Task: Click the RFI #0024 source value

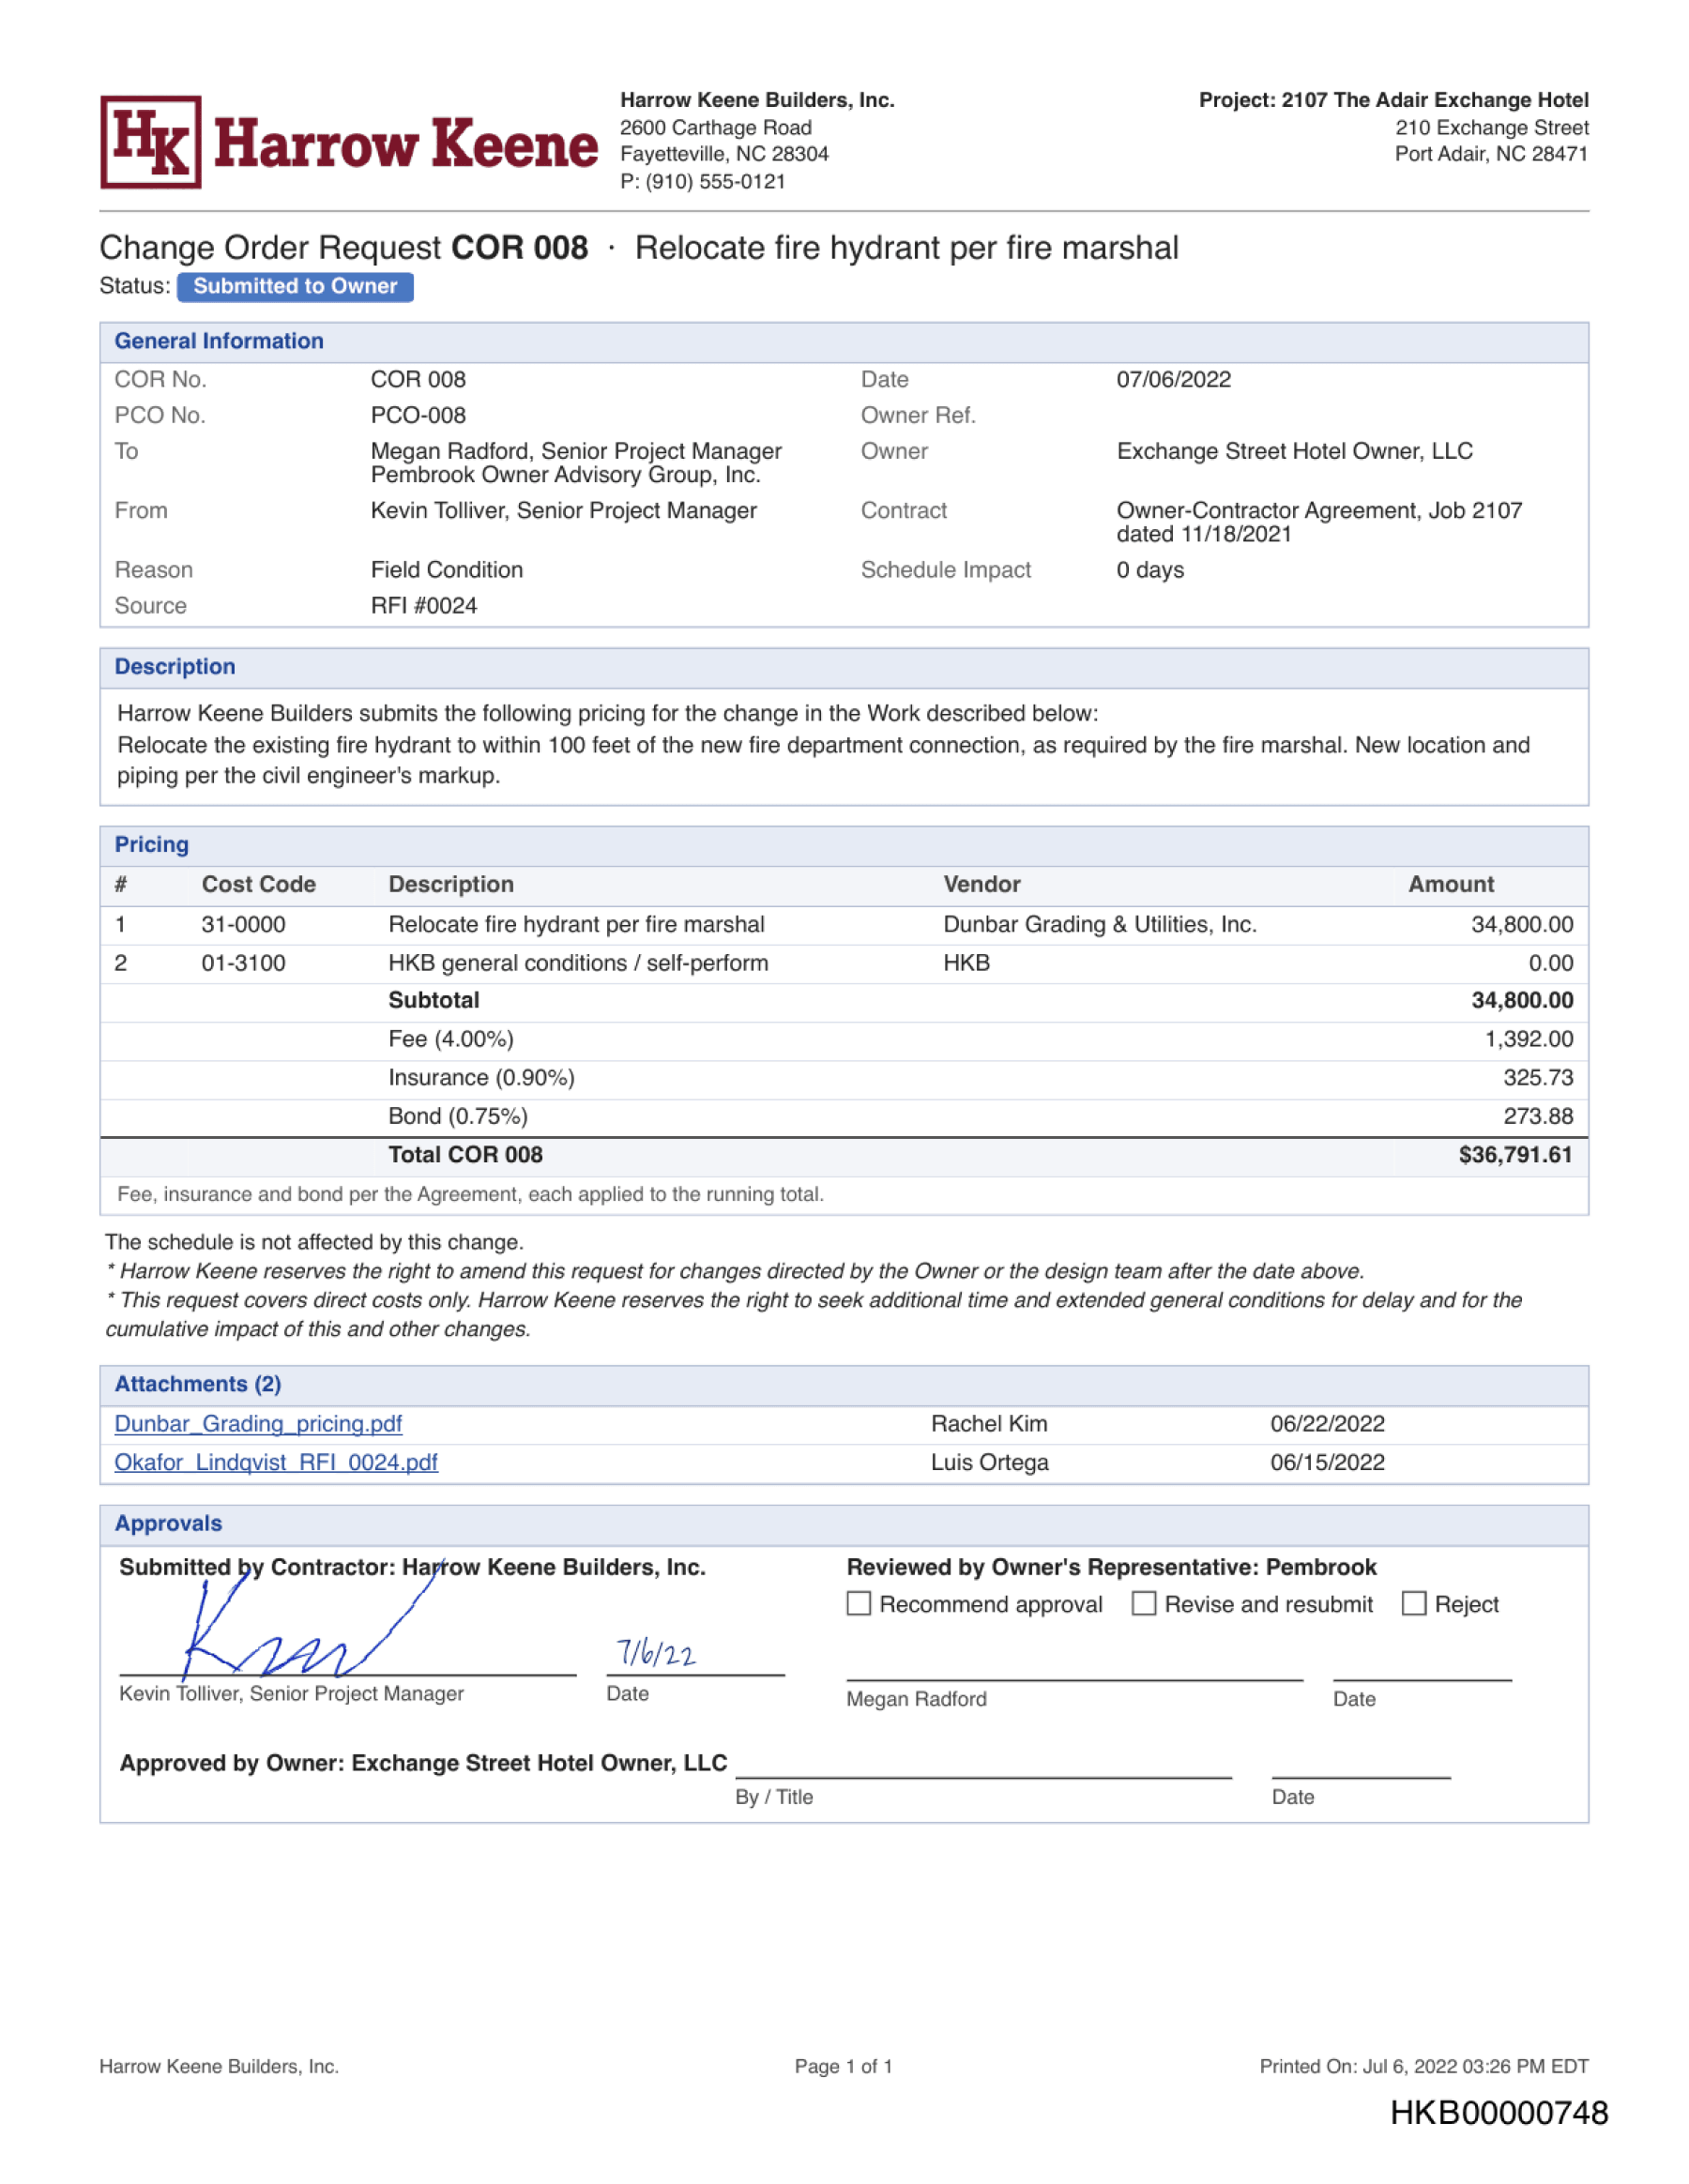Action: [x=424, y=606]
